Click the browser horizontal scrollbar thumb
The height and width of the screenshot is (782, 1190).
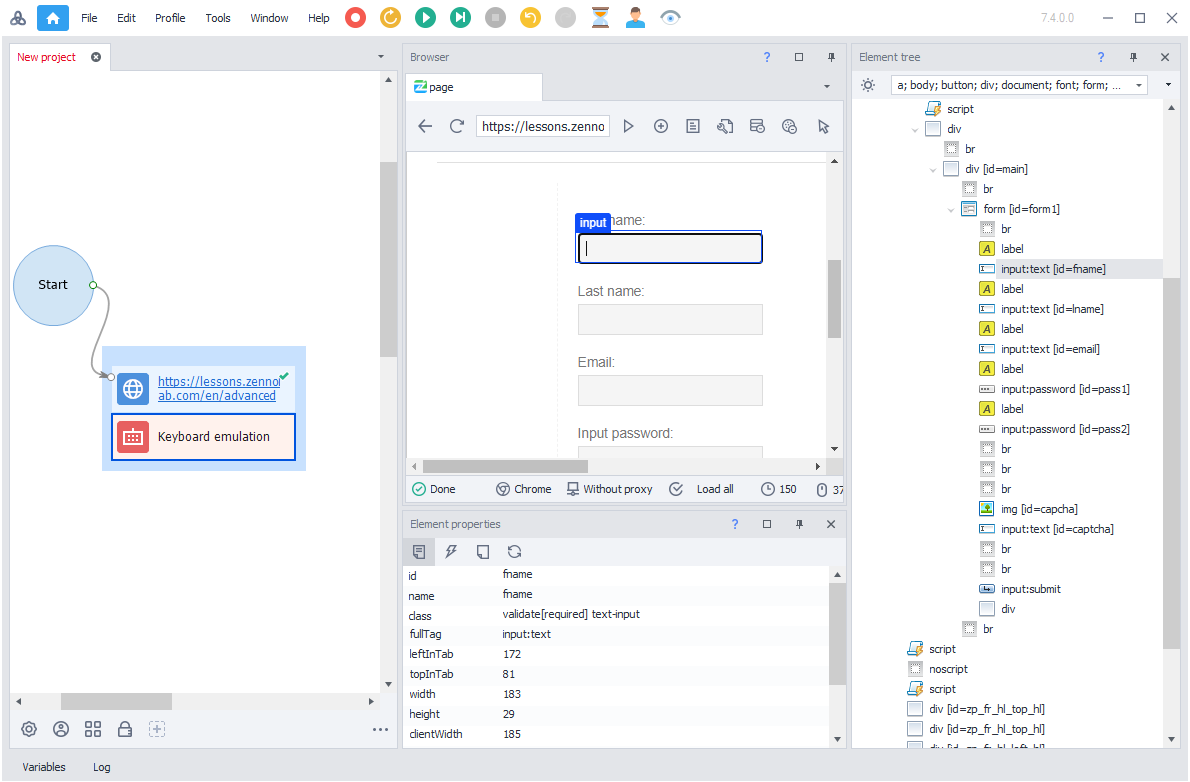pos(505,466)
